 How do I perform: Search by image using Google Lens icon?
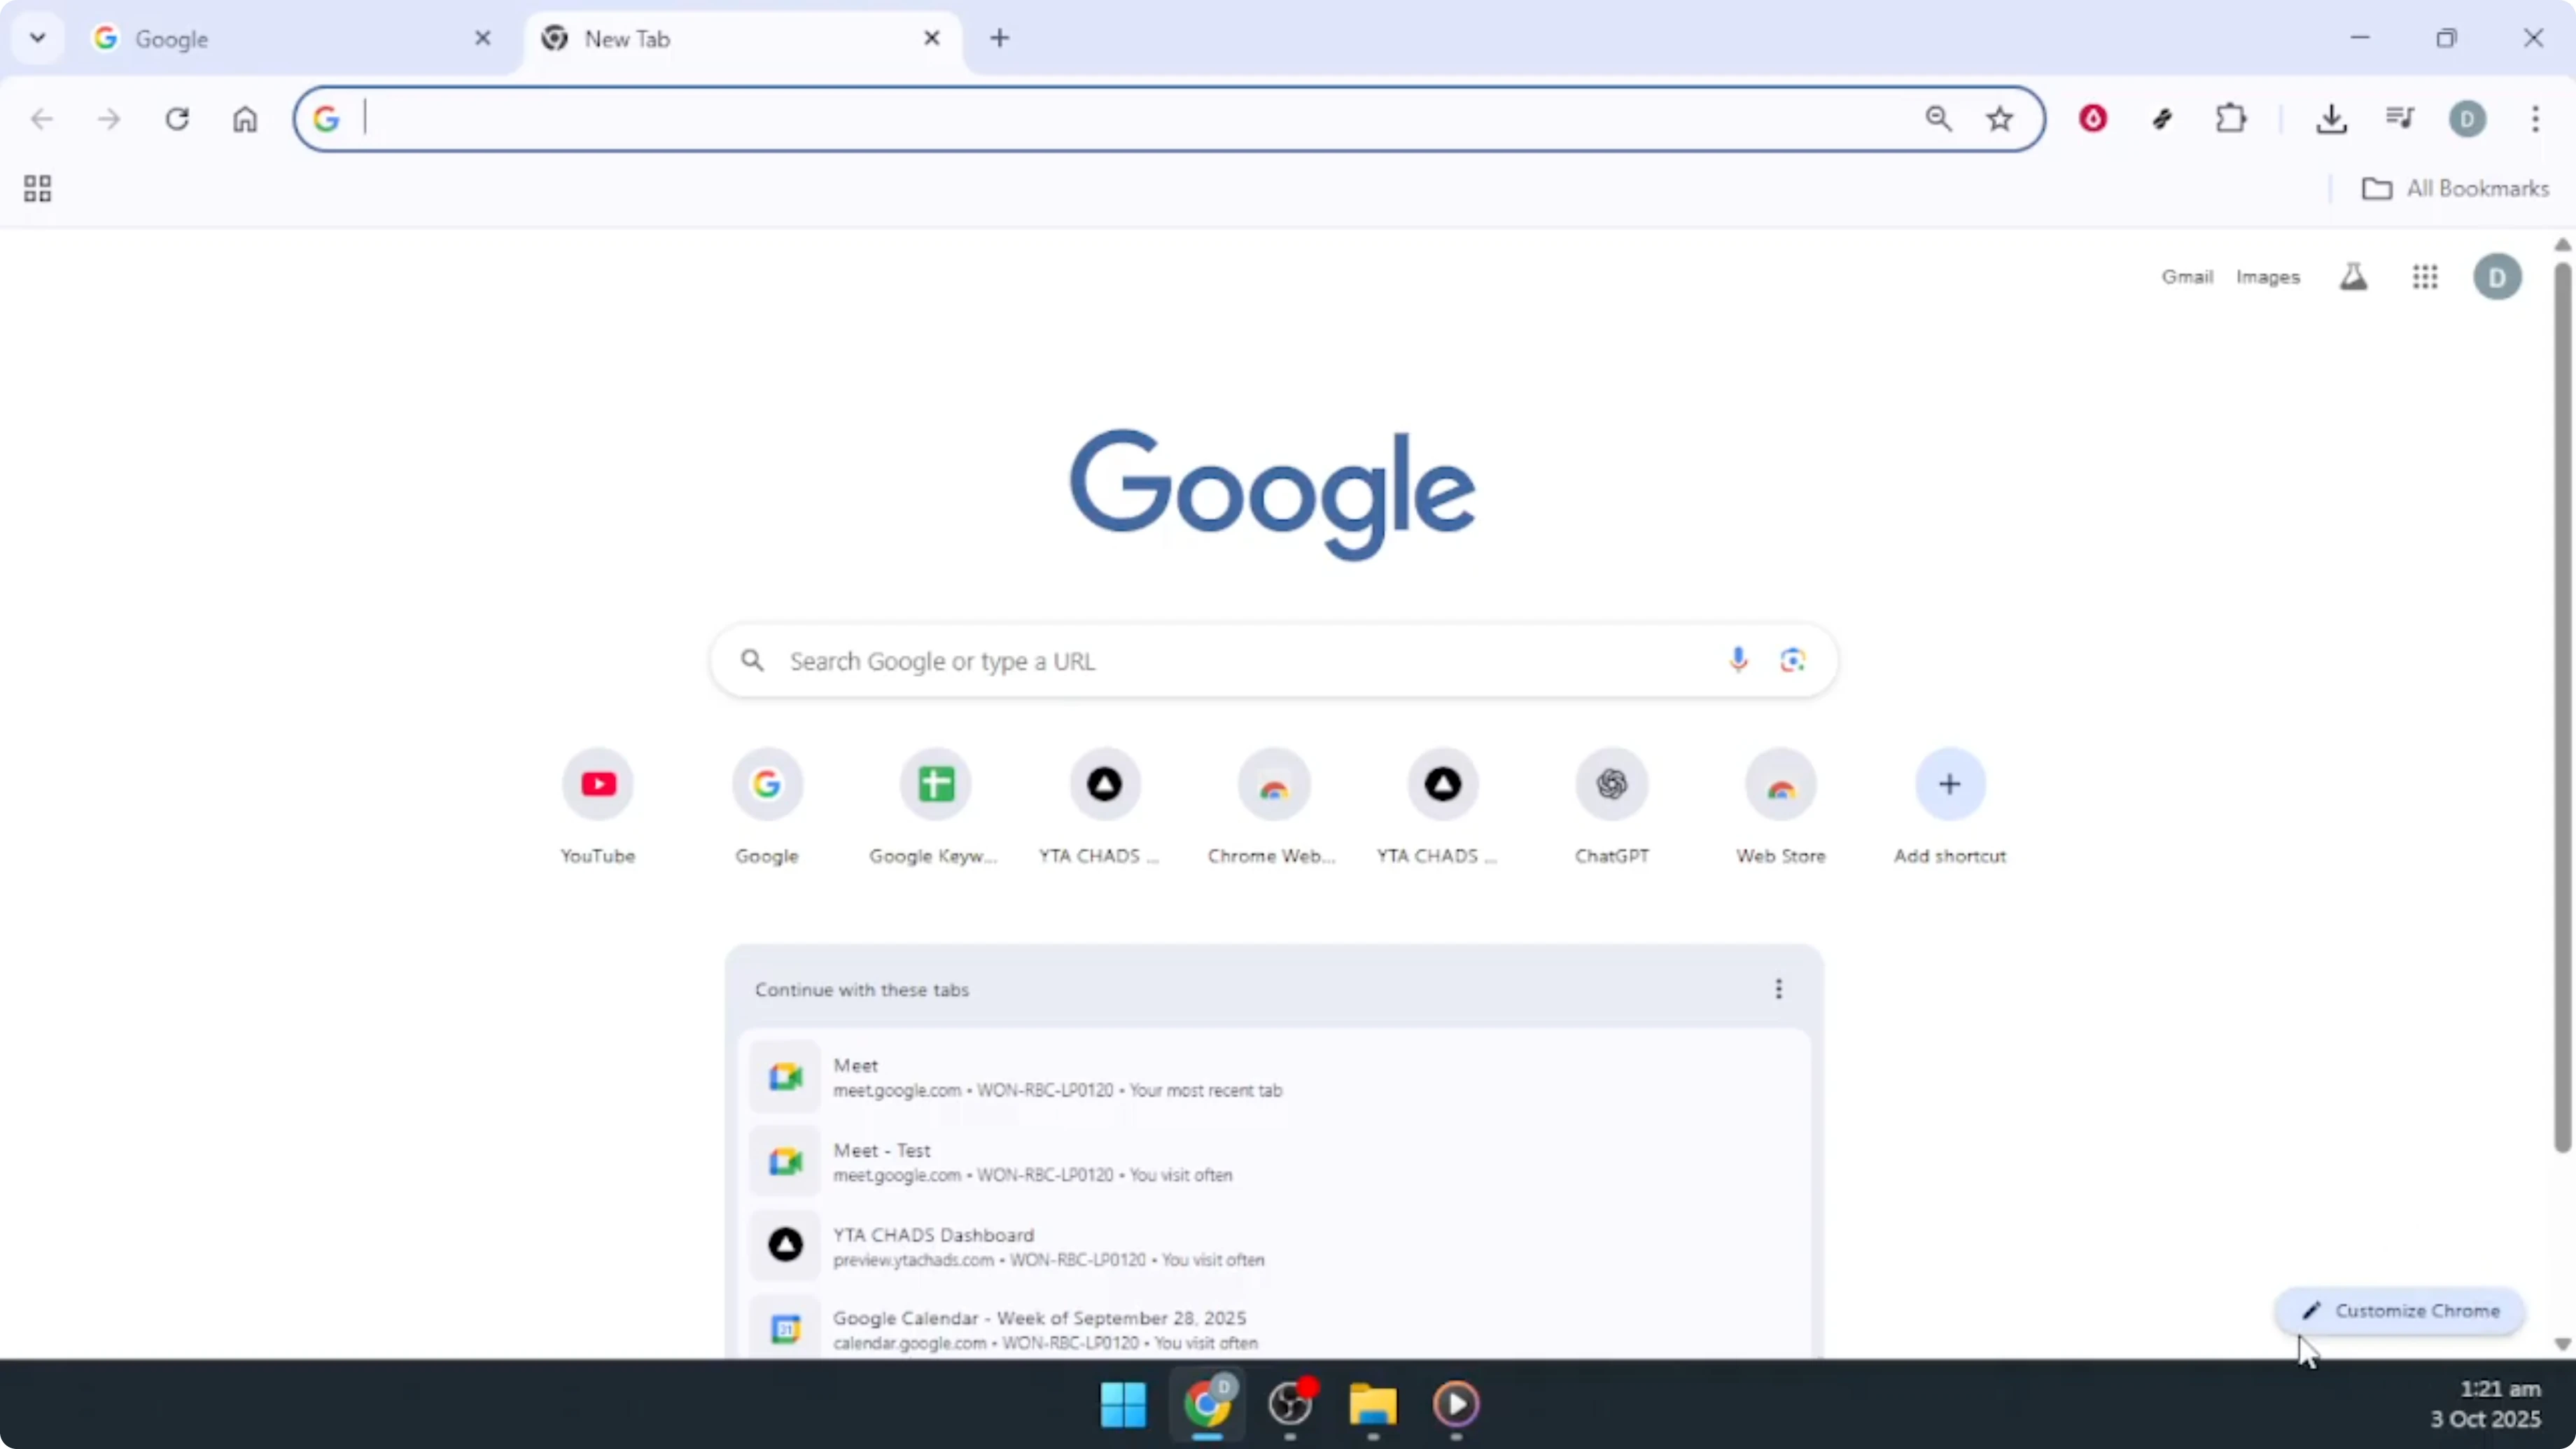tap(1792, 660)
